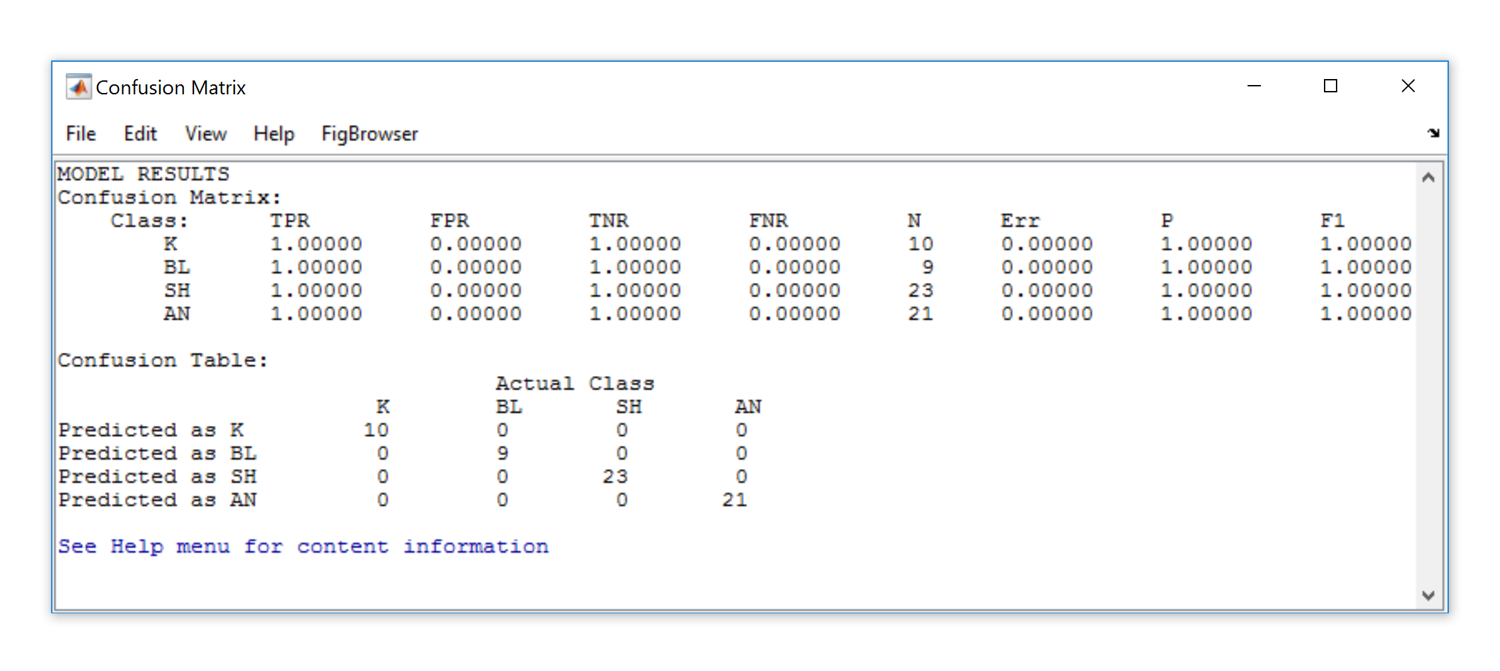The width and height of the screenshot is (1500, 671).
Task: Open the FigBrowser menu
Action: [369, 134]
